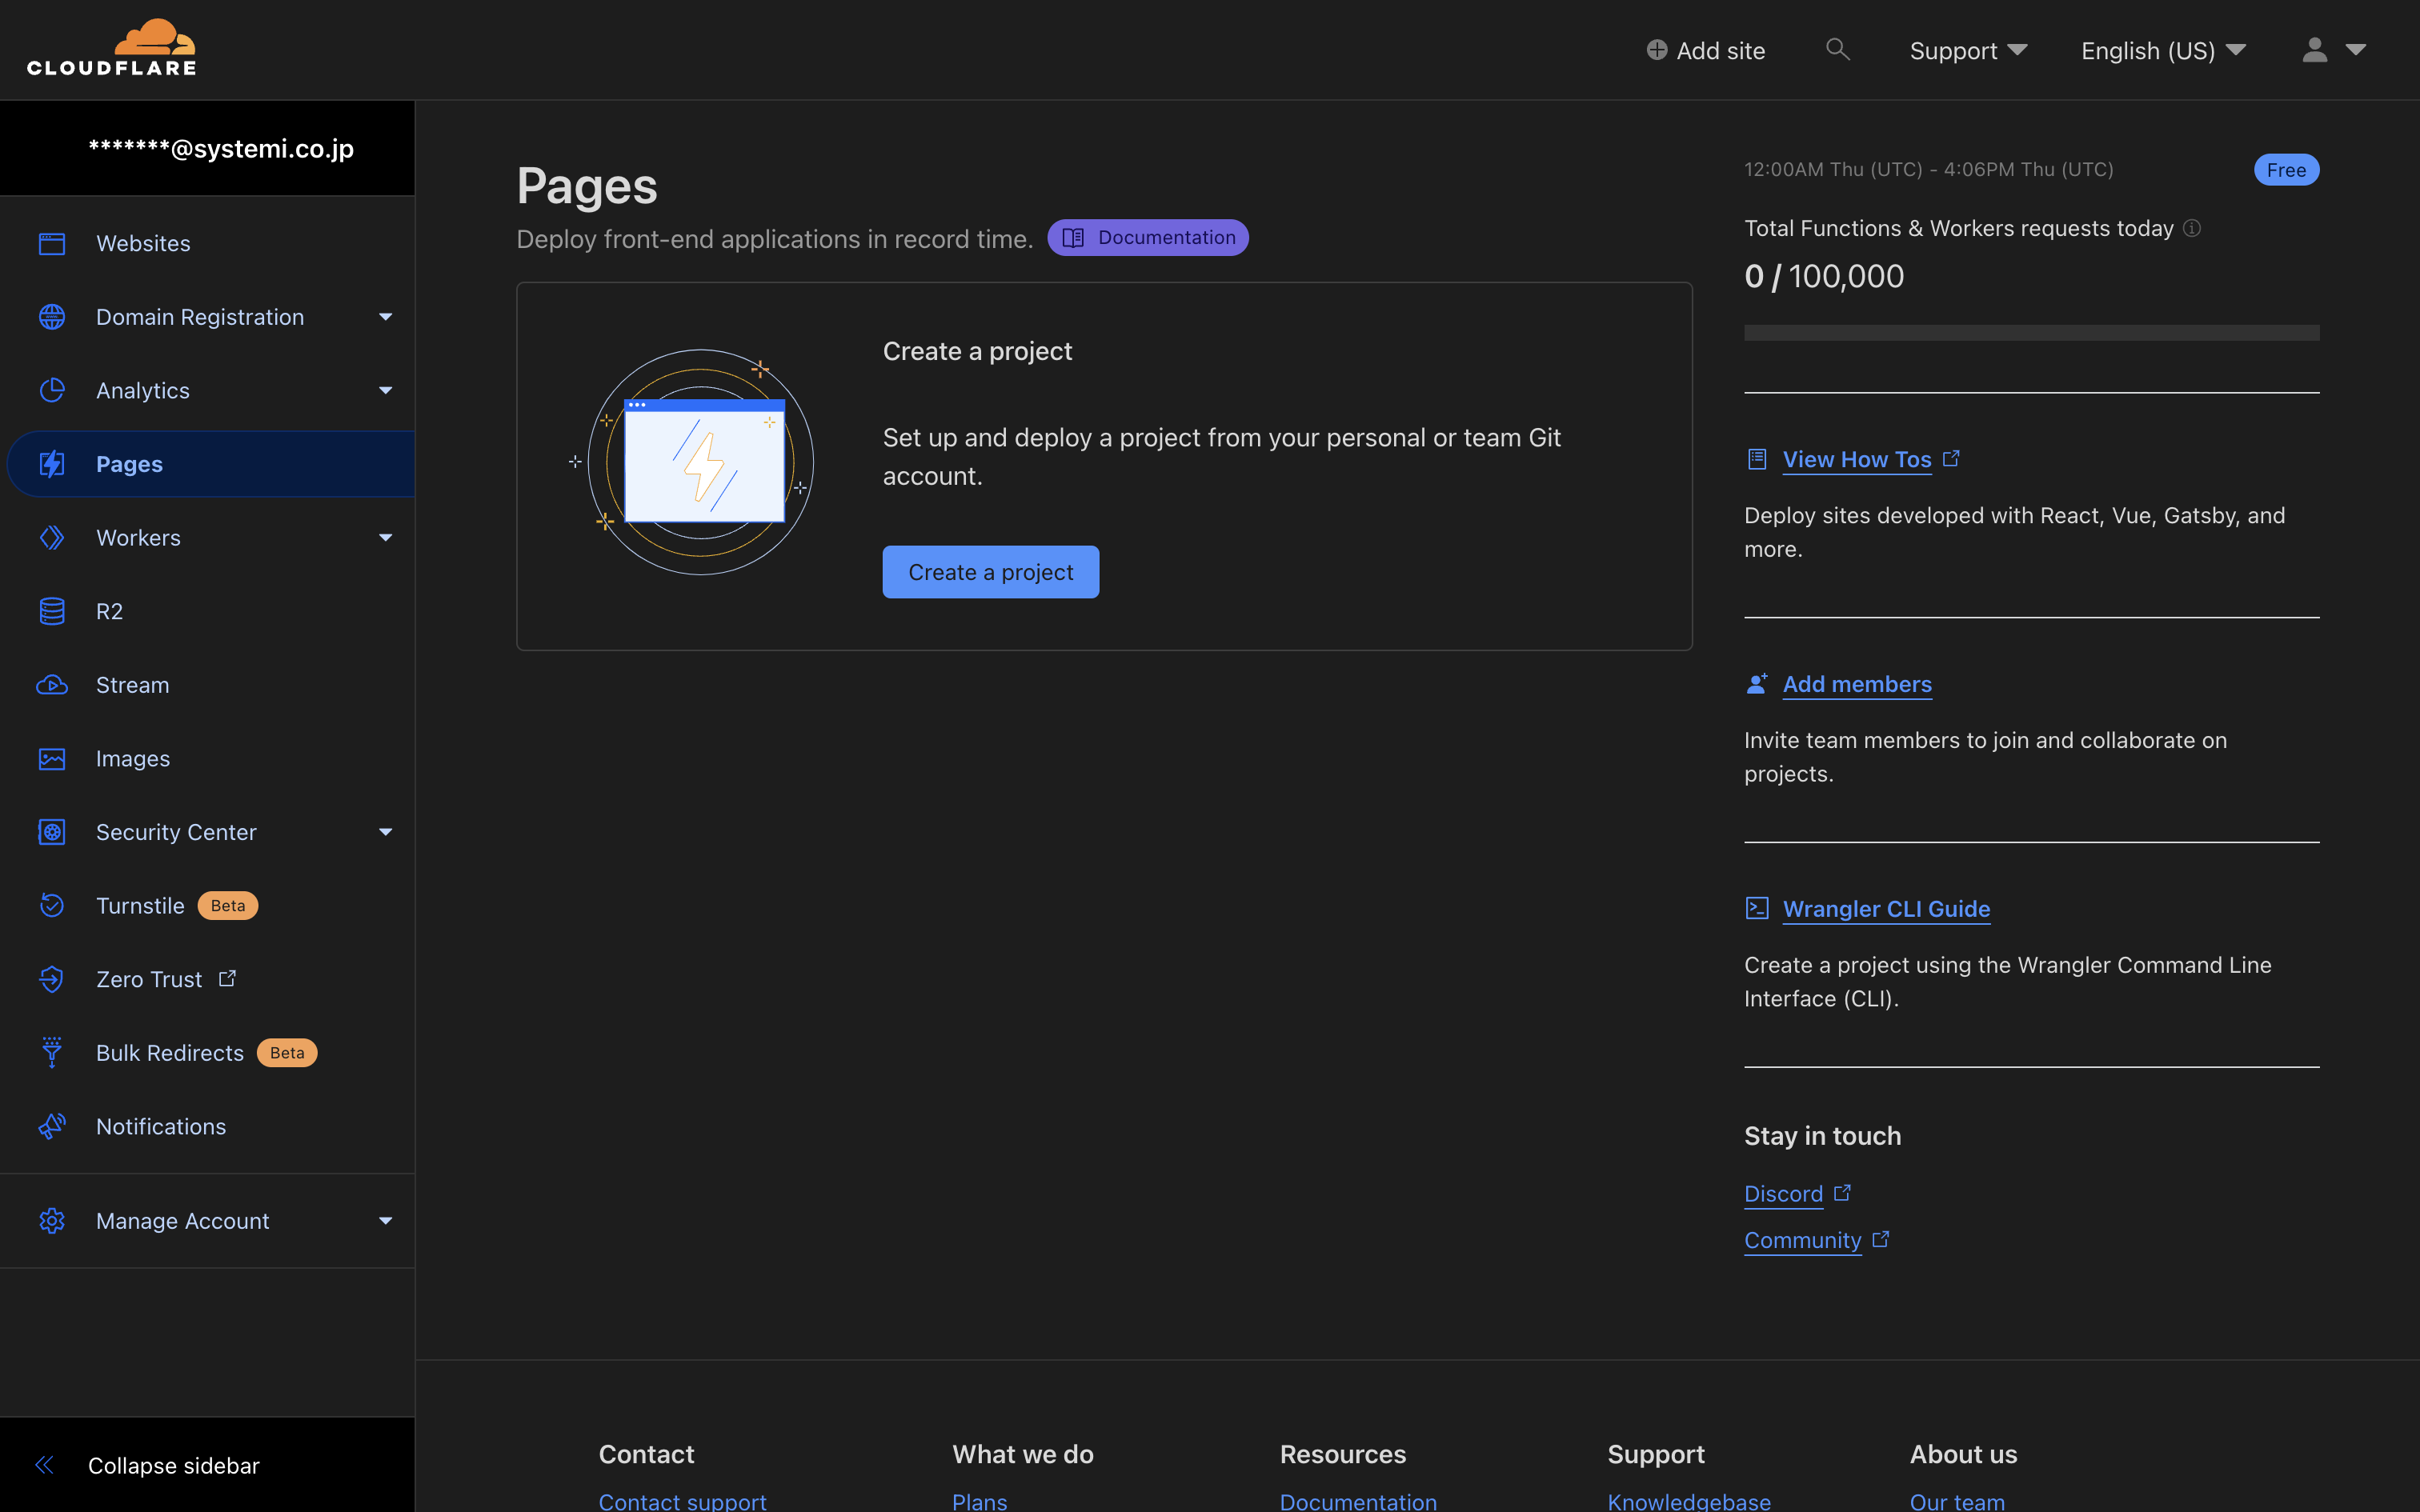Click the Beta badge next to Turnstile
Screen dimensions: 2420x1512
click(x=227, y=906)
